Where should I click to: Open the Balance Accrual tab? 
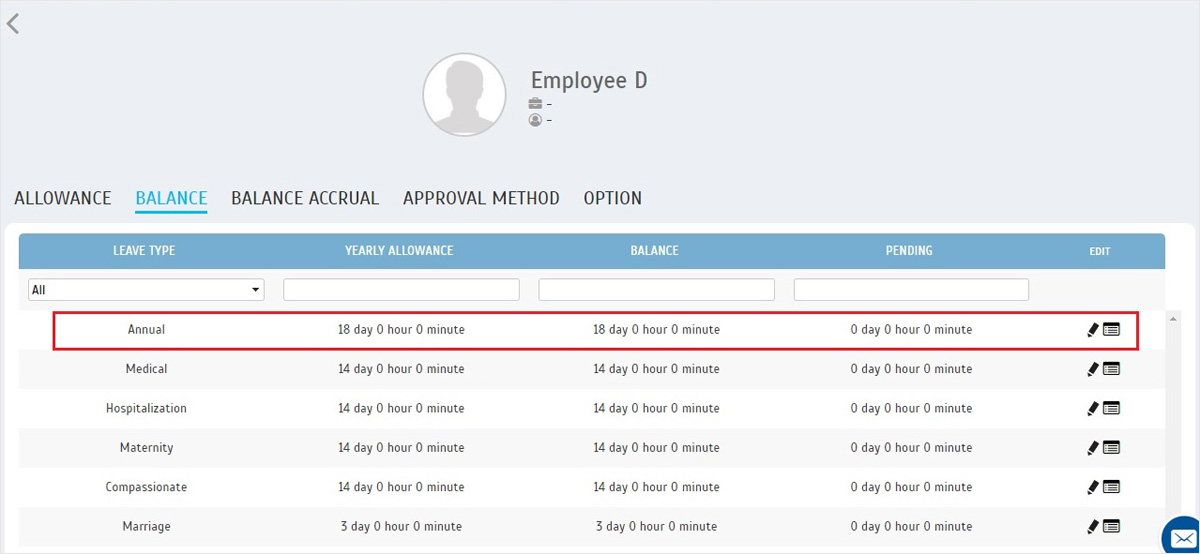(x=305, y=198)
